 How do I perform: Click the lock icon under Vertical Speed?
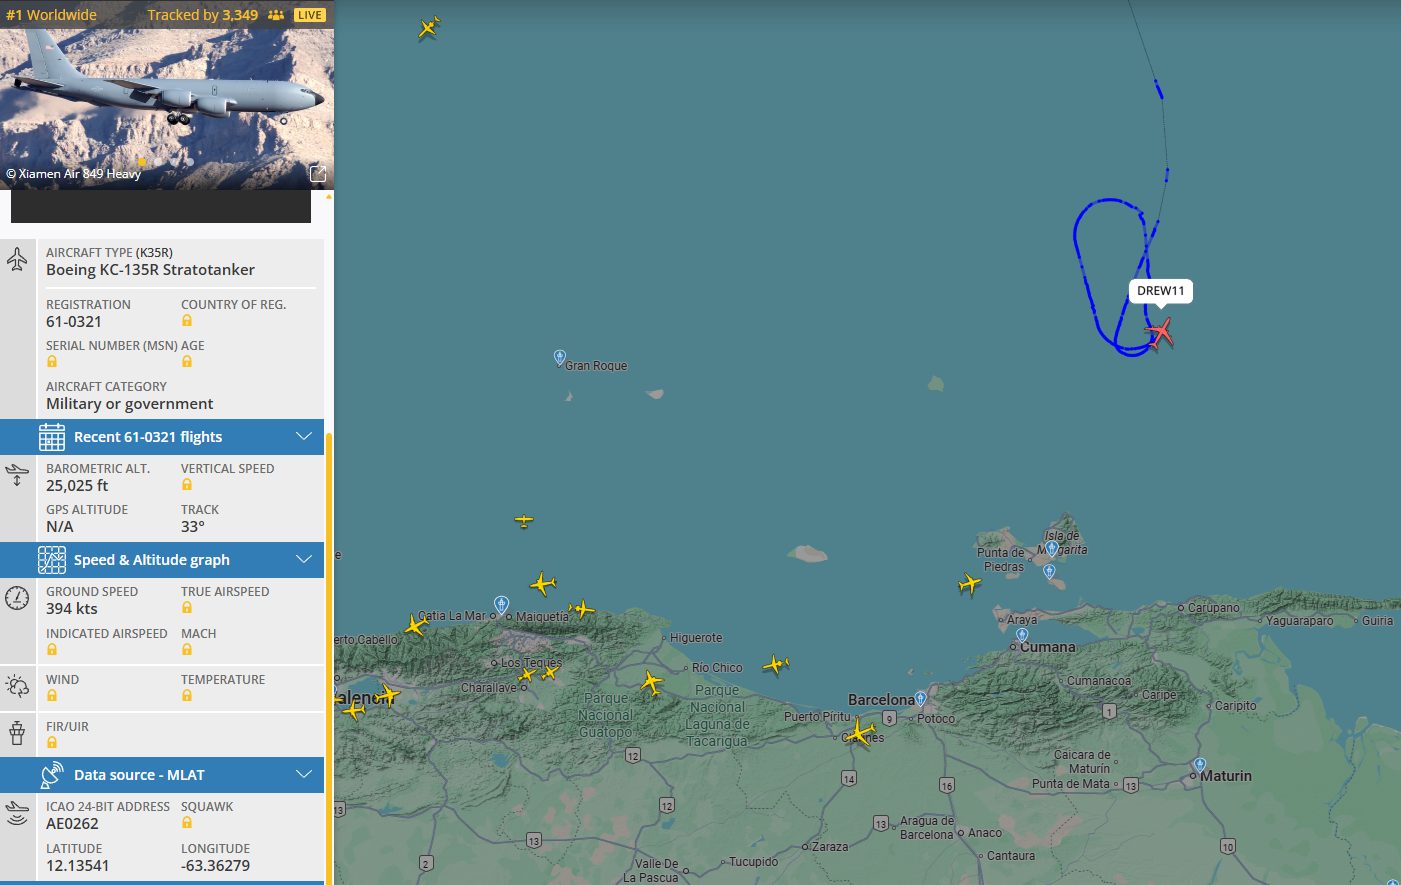(x=187, y=485)
